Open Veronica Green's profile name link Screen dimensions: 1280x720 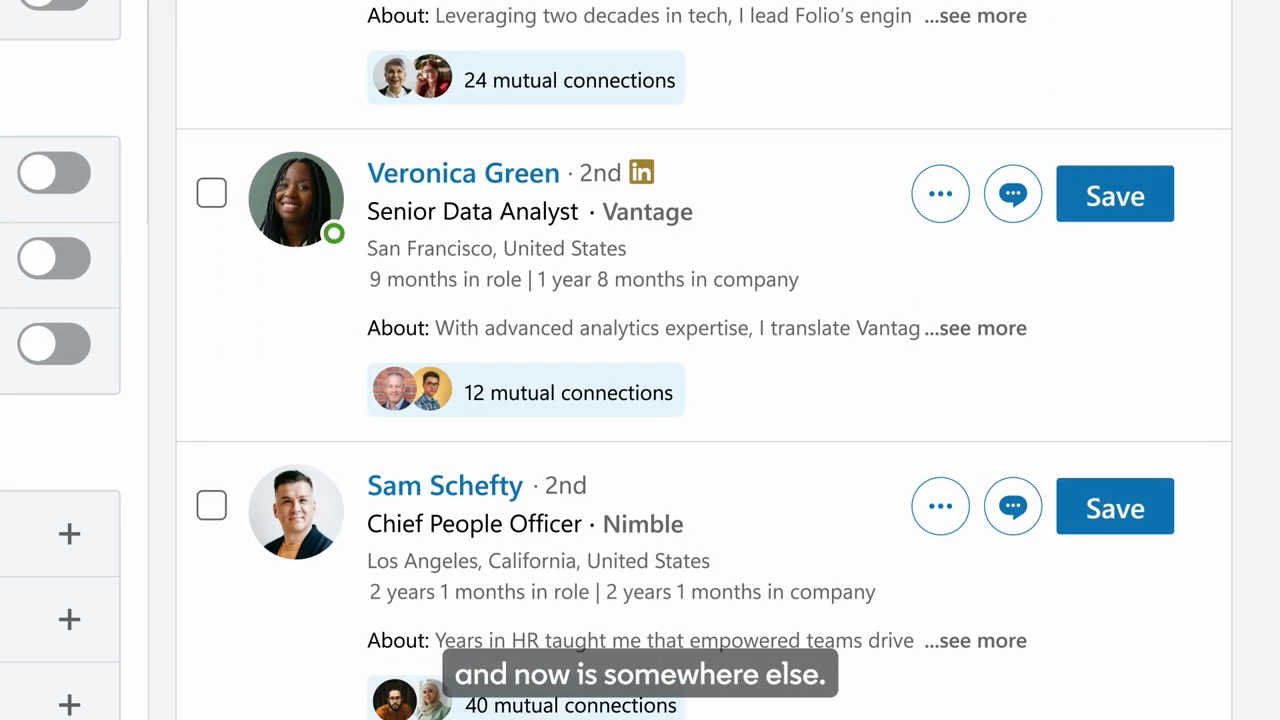463,173
